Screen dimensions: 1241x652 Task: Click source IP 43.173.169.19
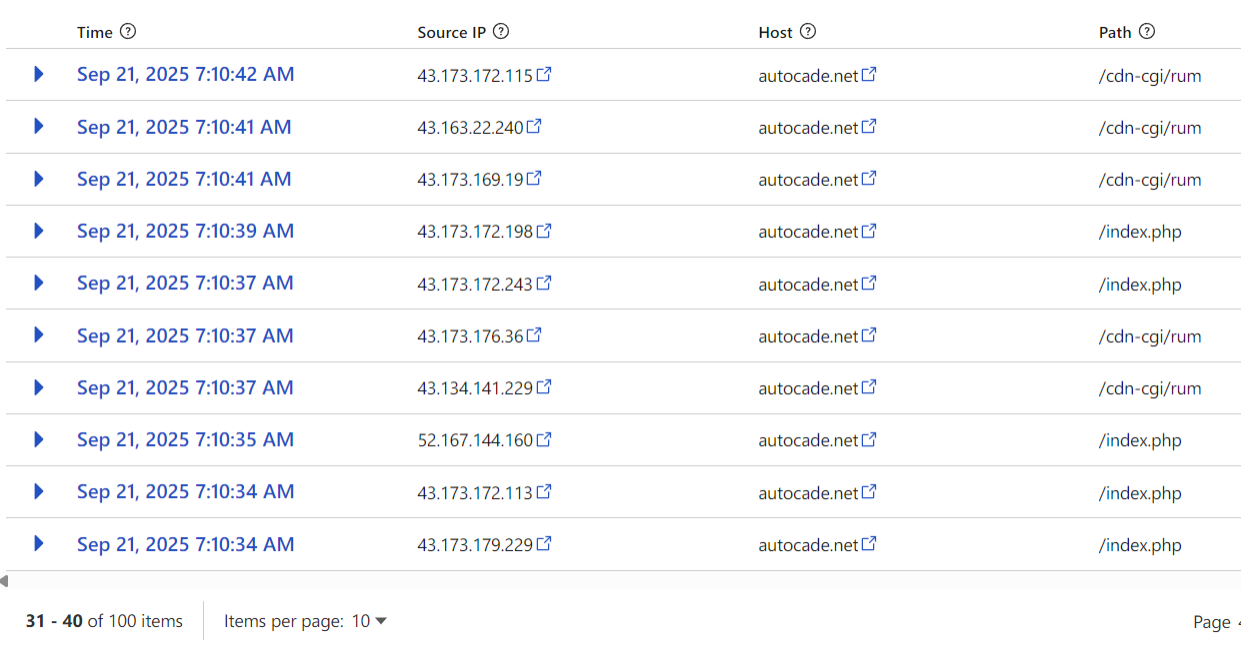click(470, 180)
